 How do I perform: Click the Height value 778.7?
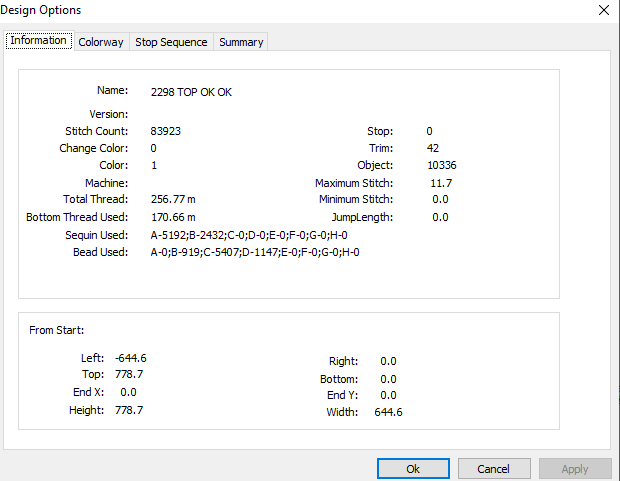click(x=129, y=410)
